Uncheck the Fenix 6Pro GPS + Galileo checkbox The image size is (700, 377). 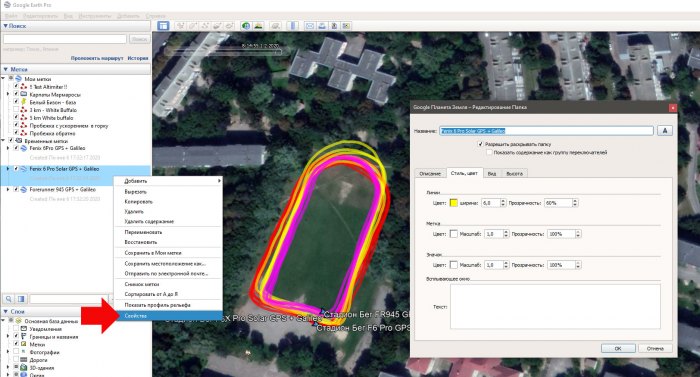(16, 148)
